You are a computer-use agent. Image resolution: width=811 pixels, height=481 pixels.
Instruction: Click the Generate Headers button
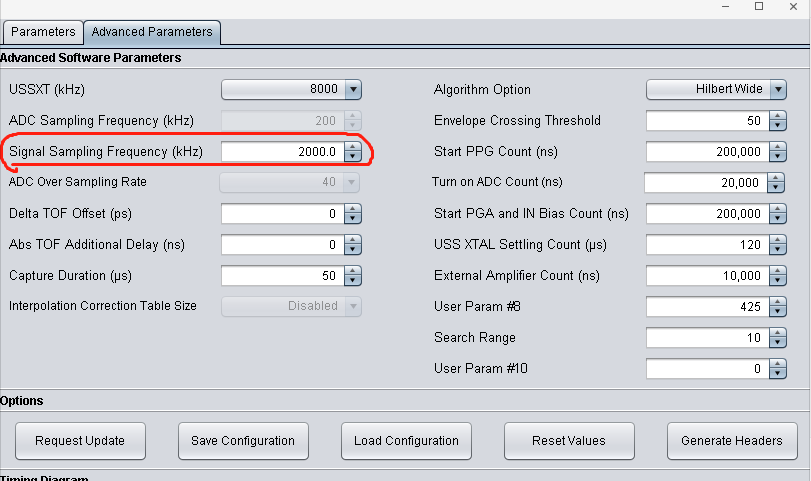click(731, 440)
